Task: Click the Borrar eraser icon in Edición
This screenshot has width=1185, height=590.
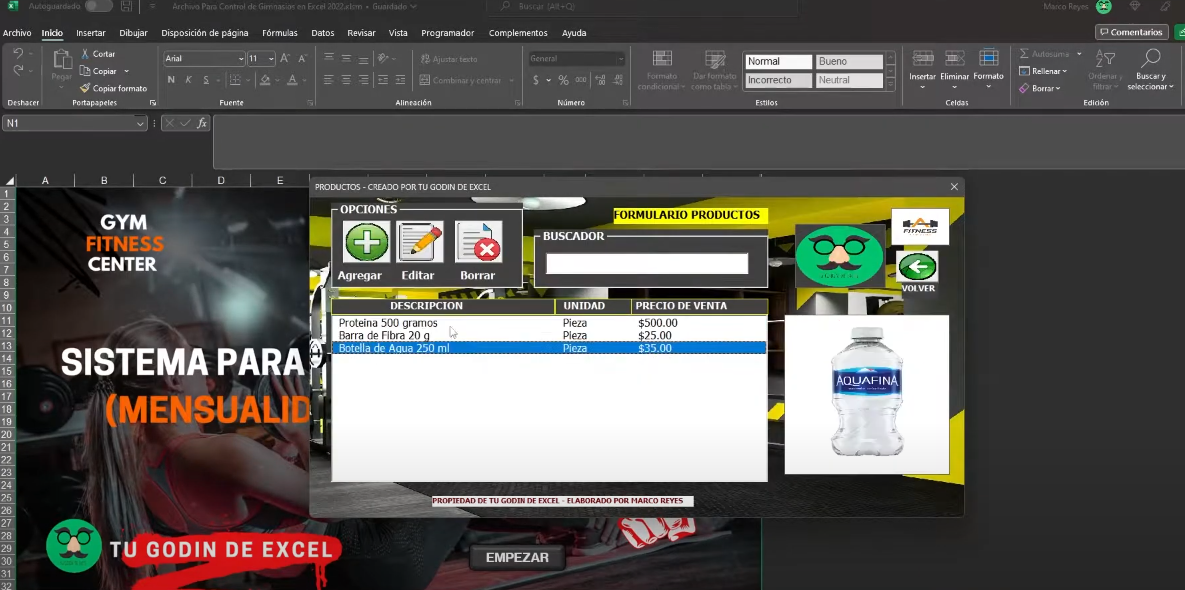Action: [x=1024, y=88]
